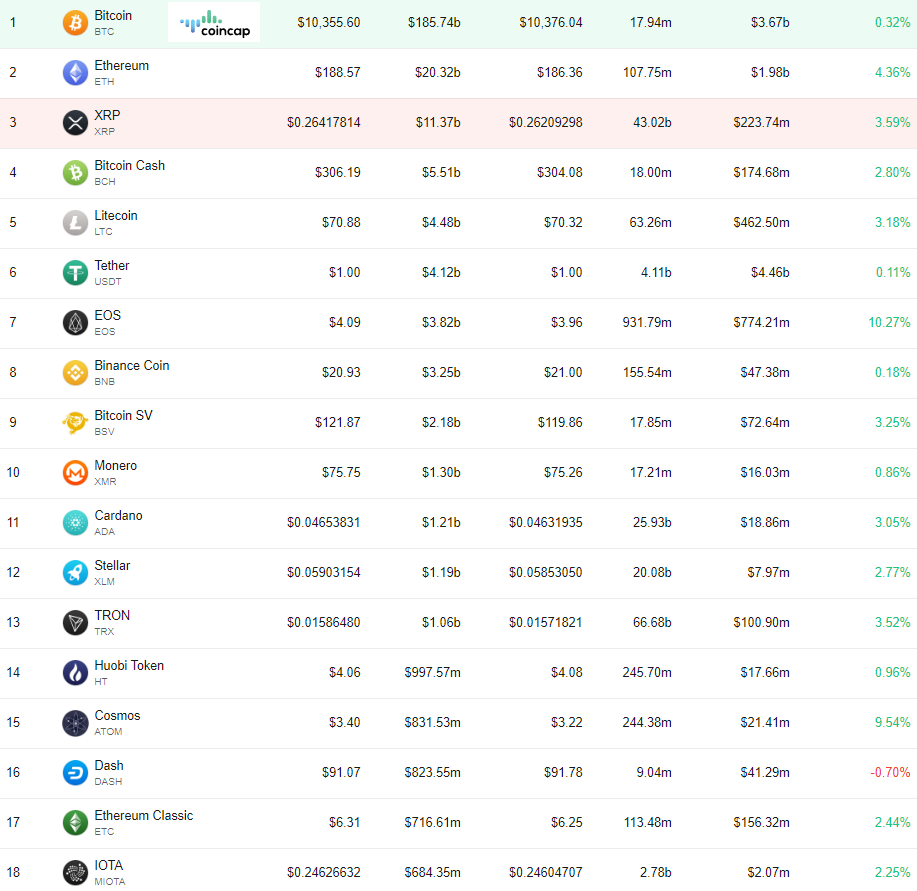Click the EOS dark logo icon
Viewport: 917px width, 891px height.
[75, 323]
